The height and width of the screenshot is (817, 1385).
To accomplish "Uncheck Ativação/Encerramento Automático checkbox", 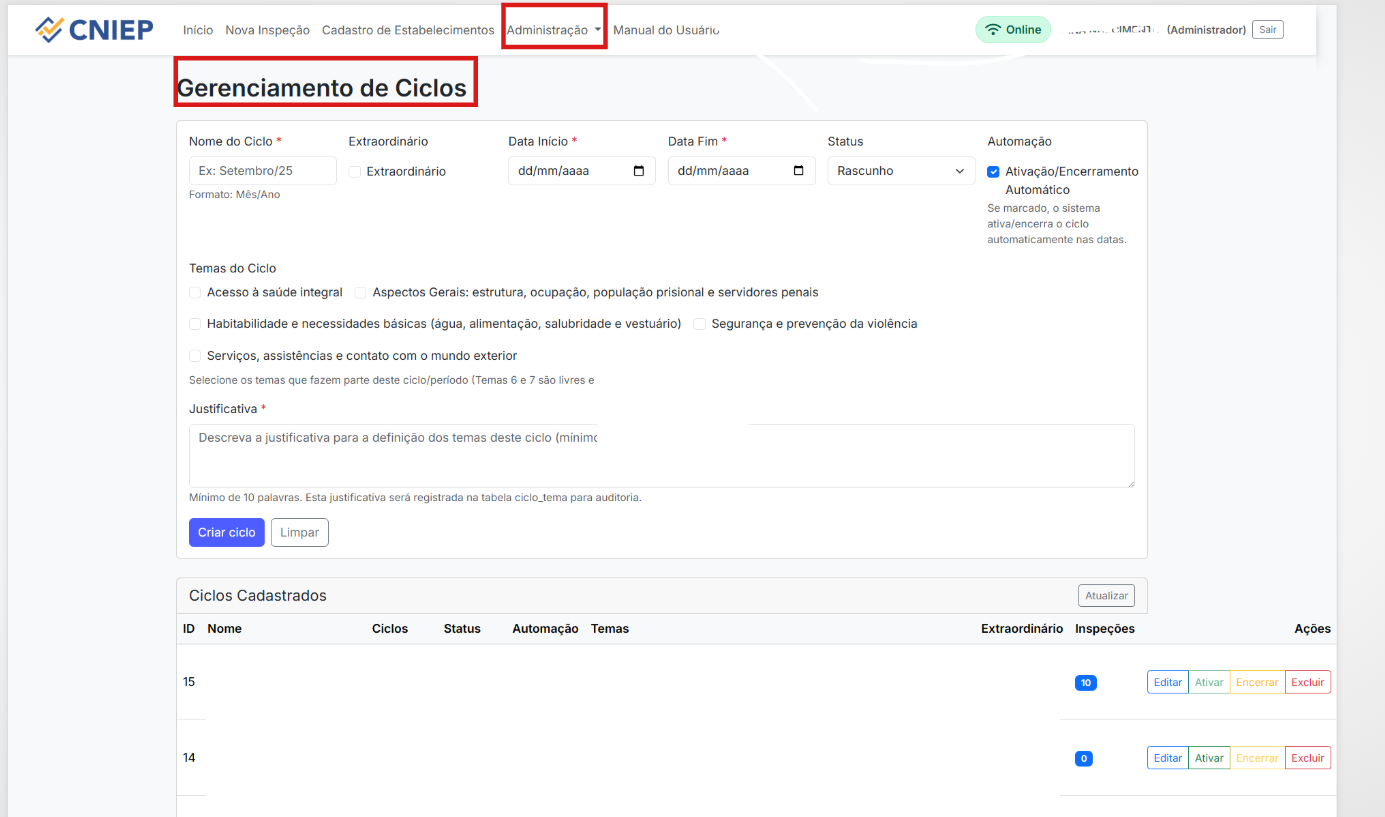I will 993,172.
